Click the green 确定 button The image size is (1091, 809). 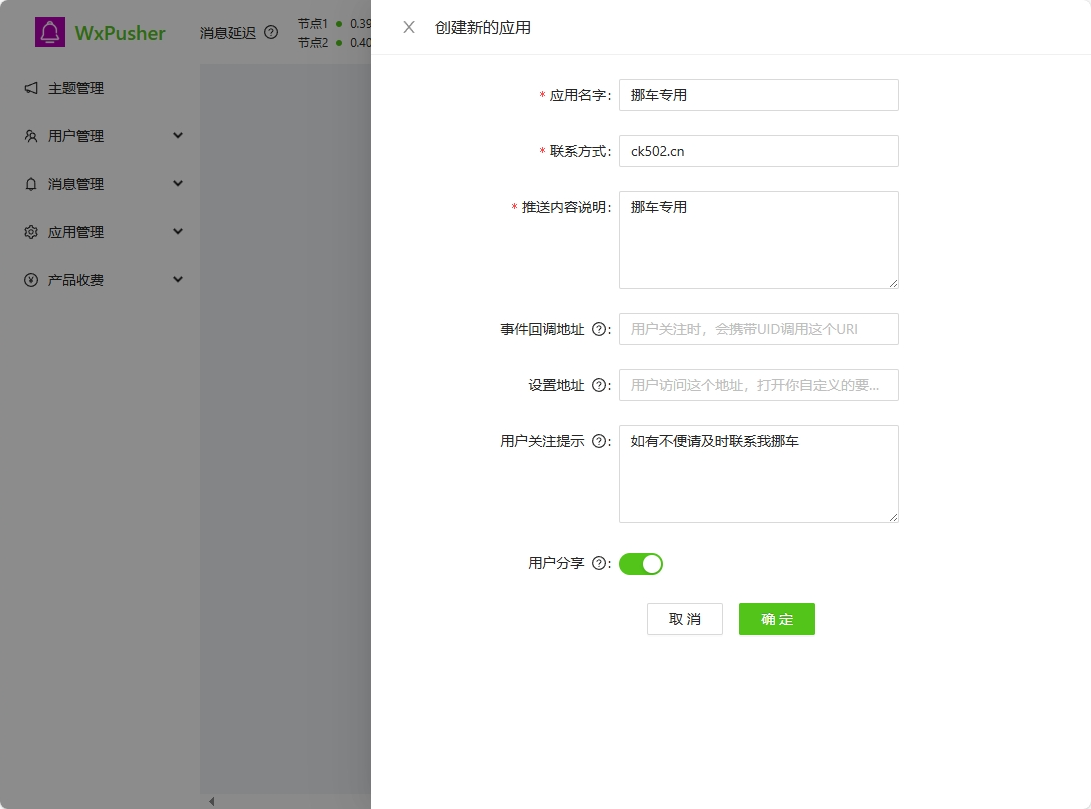[777, 619]
